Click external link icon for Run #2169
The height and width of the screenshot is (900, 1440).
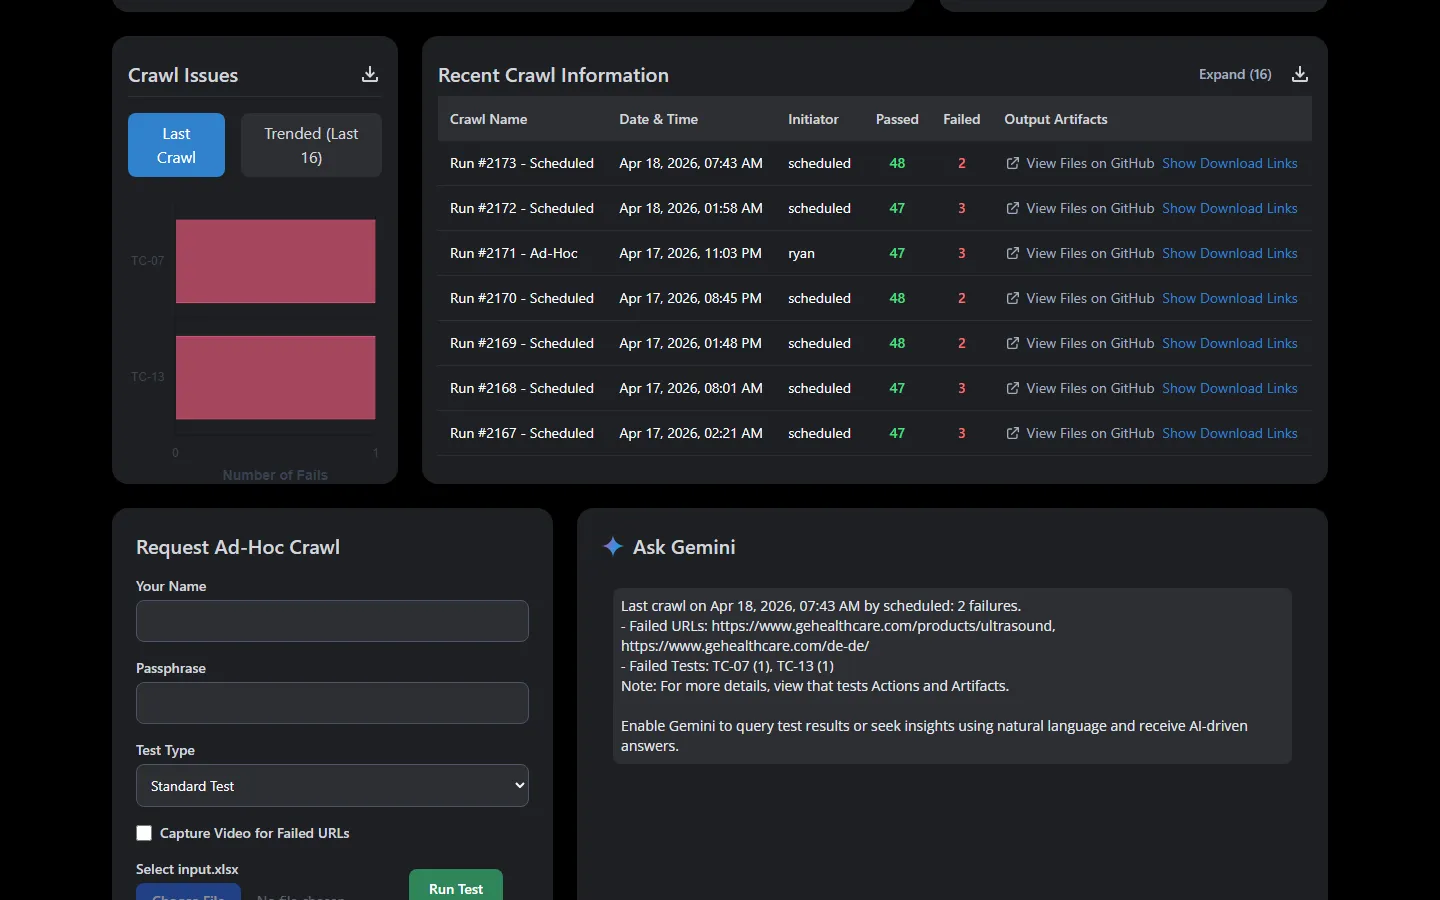(1012, 344)
